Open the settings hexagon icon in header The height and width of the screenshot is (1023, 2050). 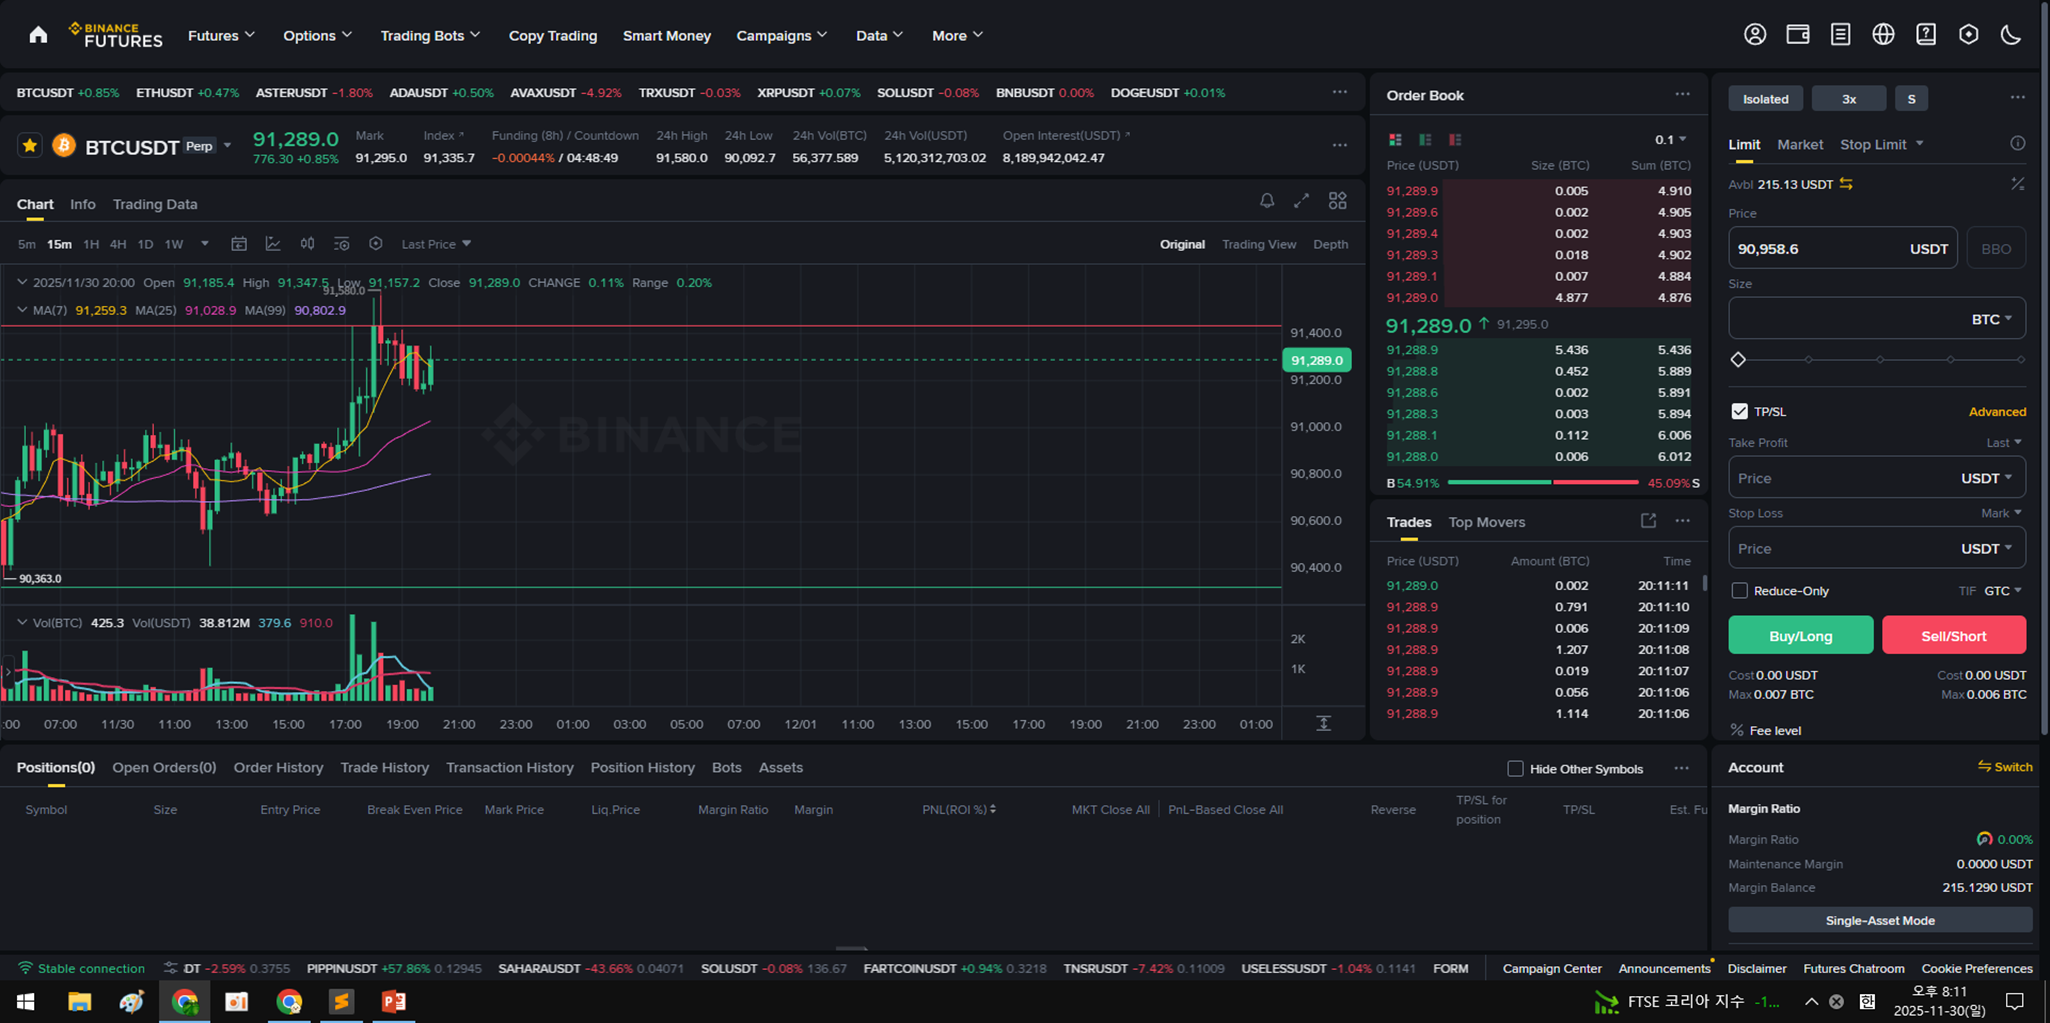[1969, 35]
